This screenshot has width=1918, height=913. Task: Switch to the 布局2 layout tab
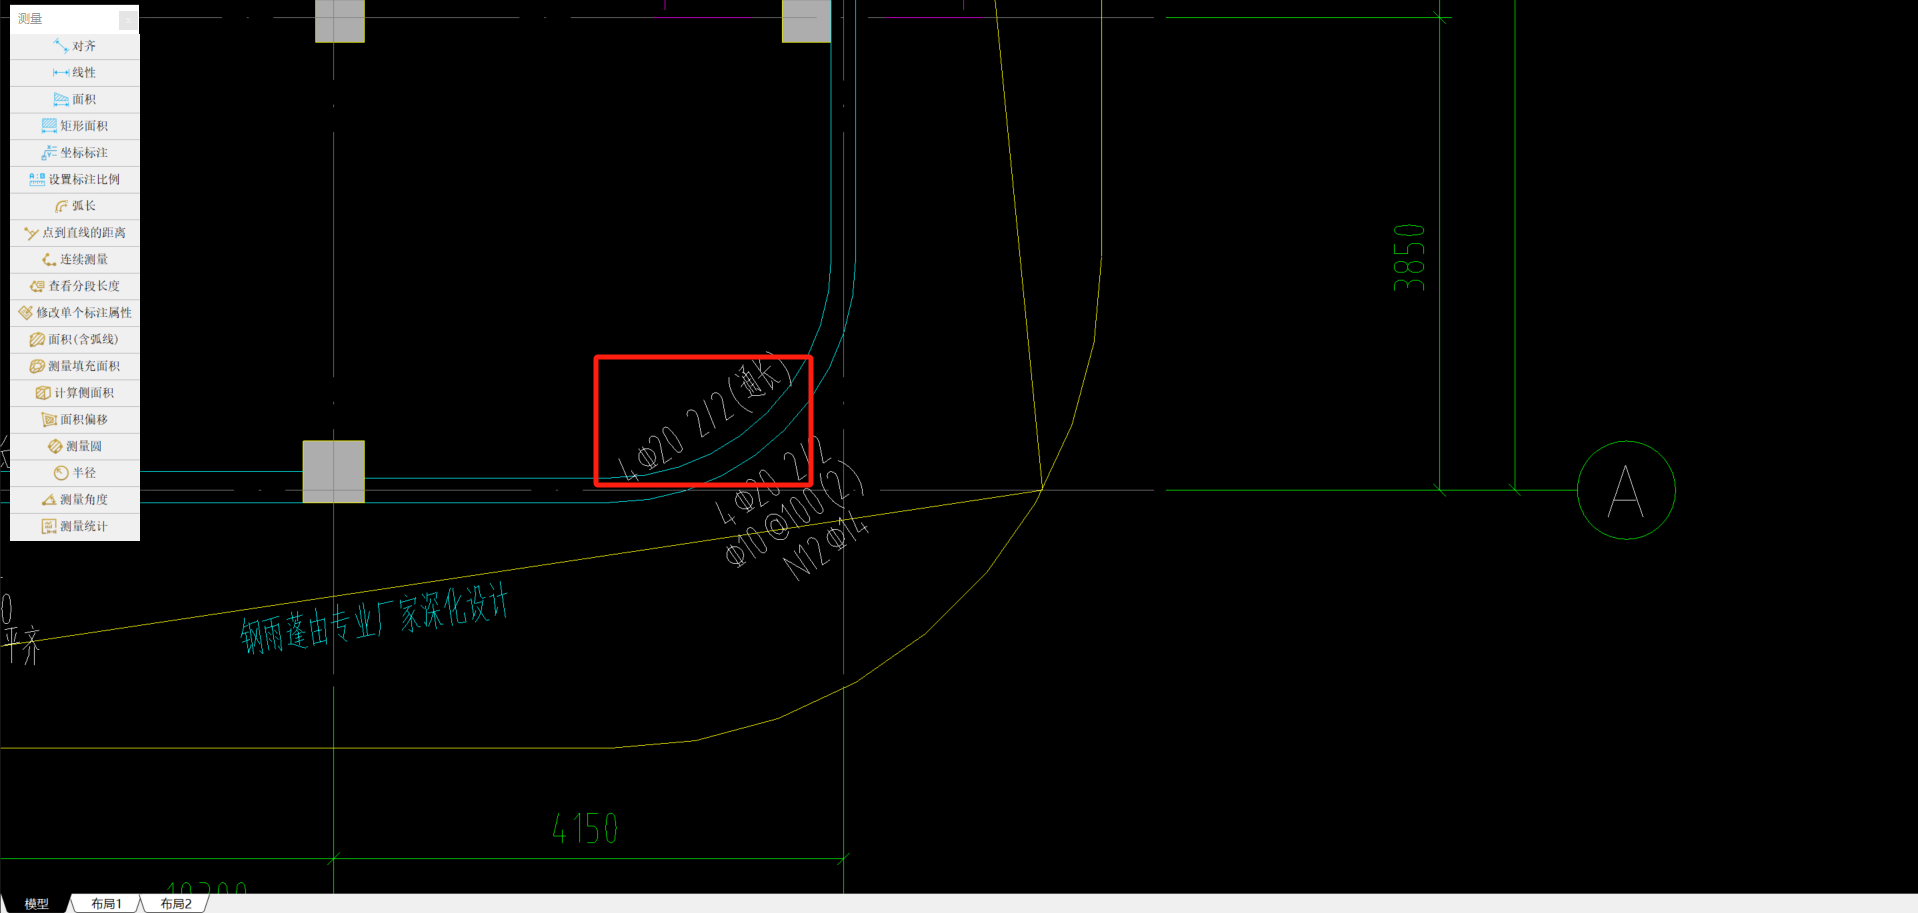coord(176,903)
